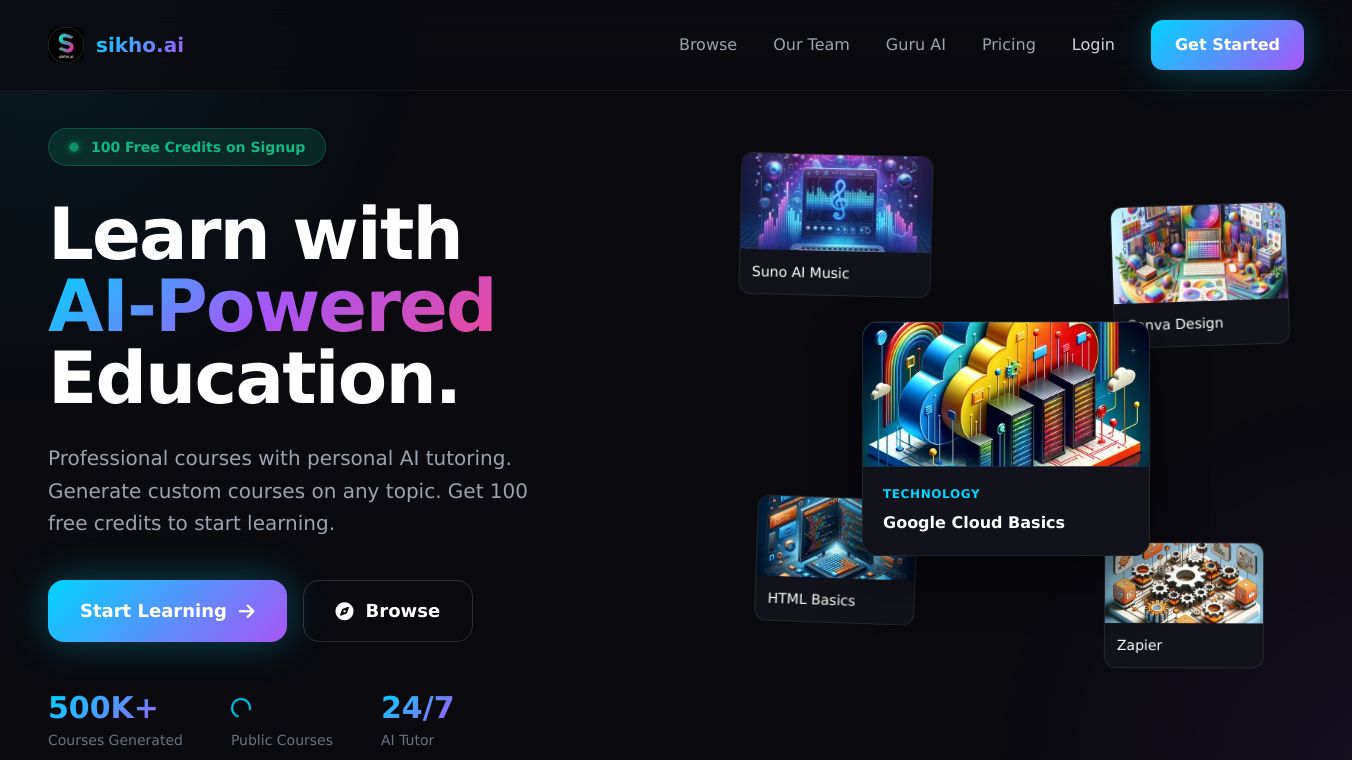
Task: Open the Suno AI Music course card
Action: coord(835,225)
